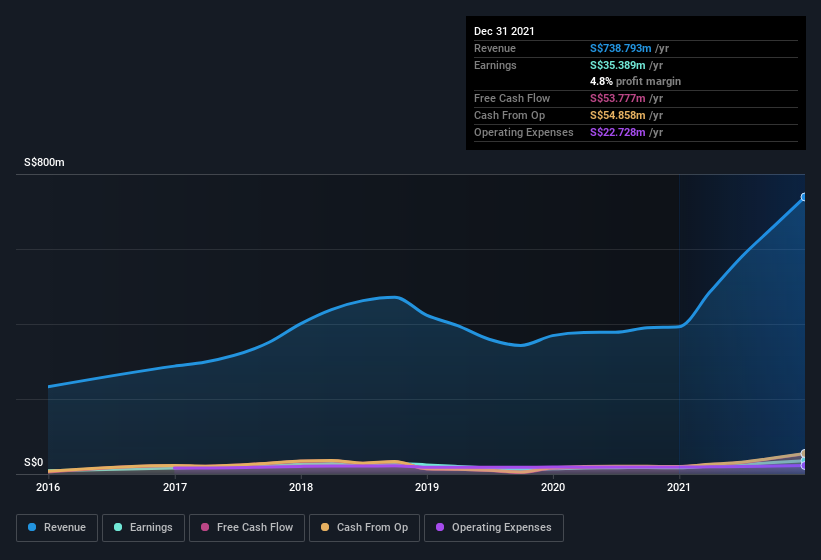This screenshot has width=821, height=560.
Task: Click the 2021 x-axis label
Action: 679,487
